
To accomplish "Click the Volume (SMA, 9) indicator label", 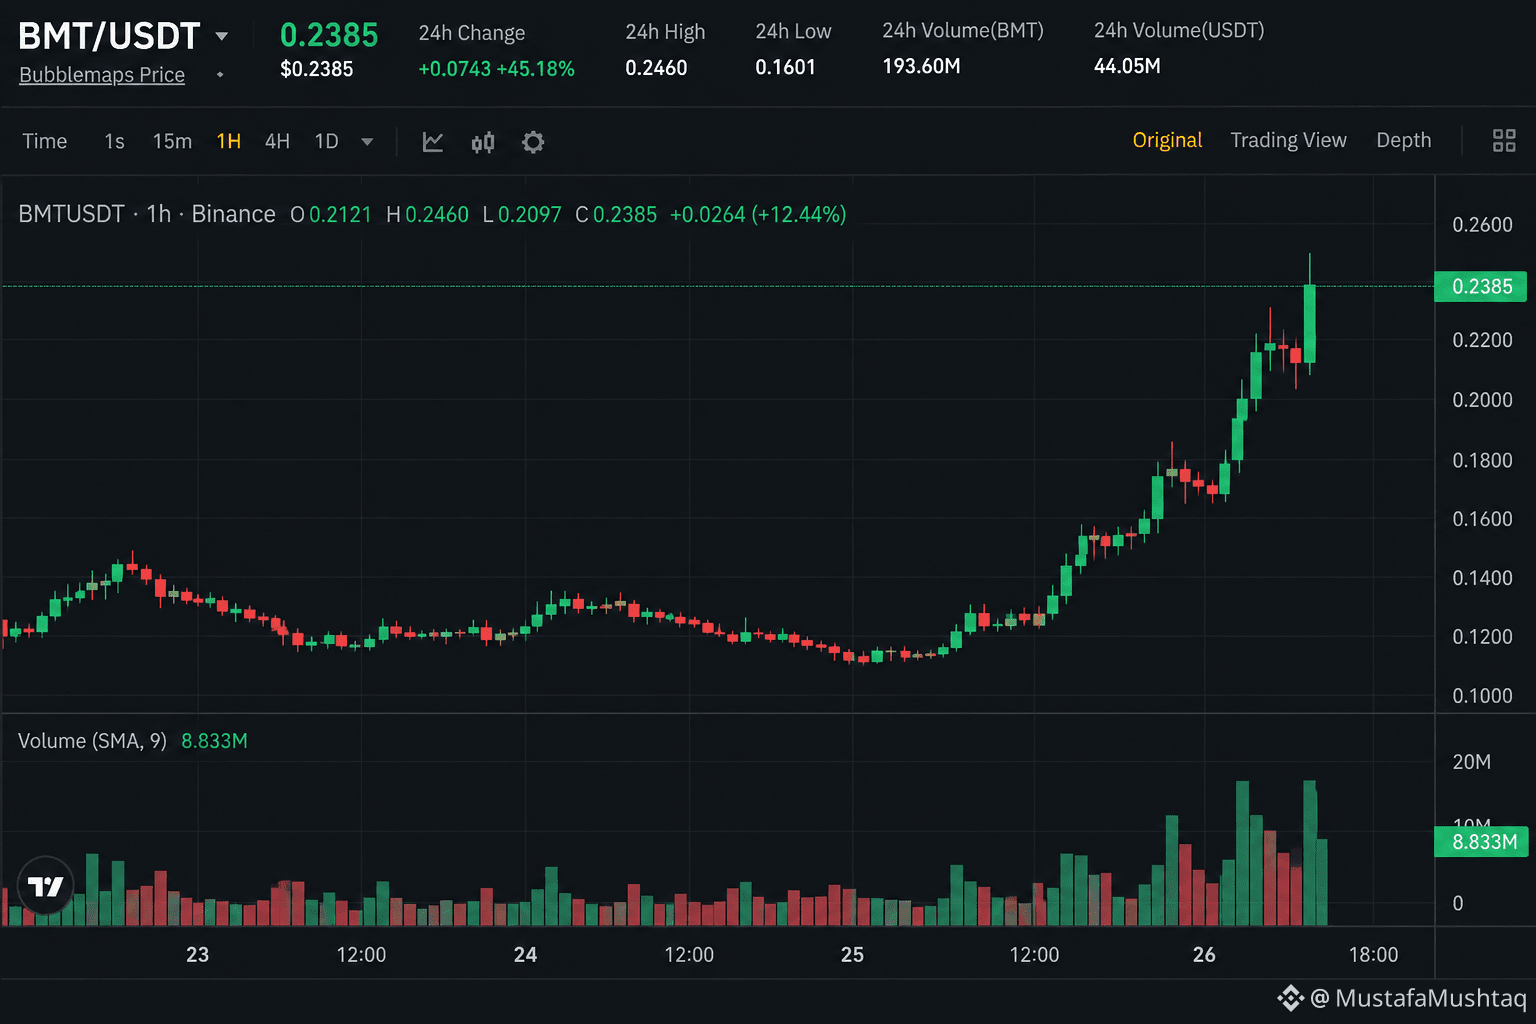I will (x=92, y=741).
